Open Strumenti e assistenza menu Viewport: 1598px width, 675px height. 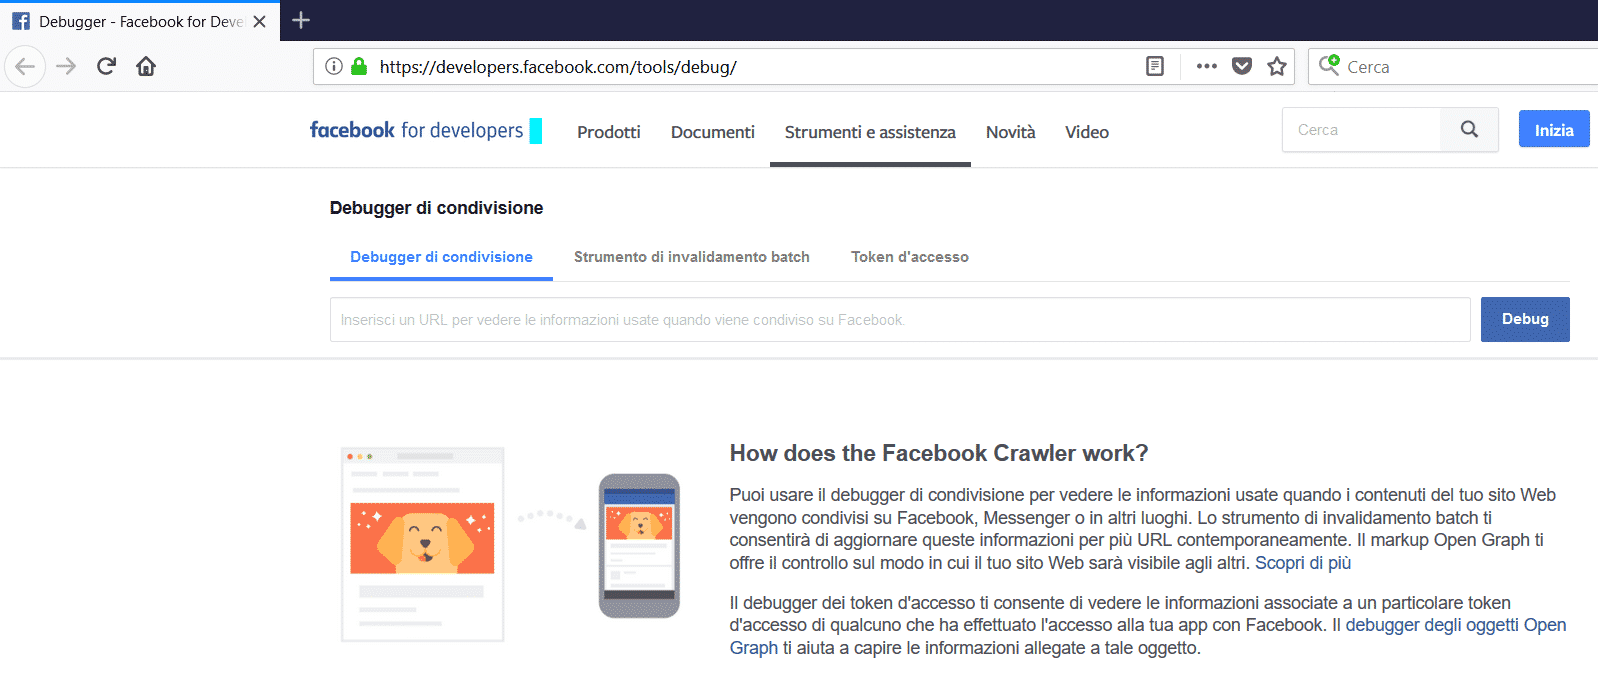point(870,132)
